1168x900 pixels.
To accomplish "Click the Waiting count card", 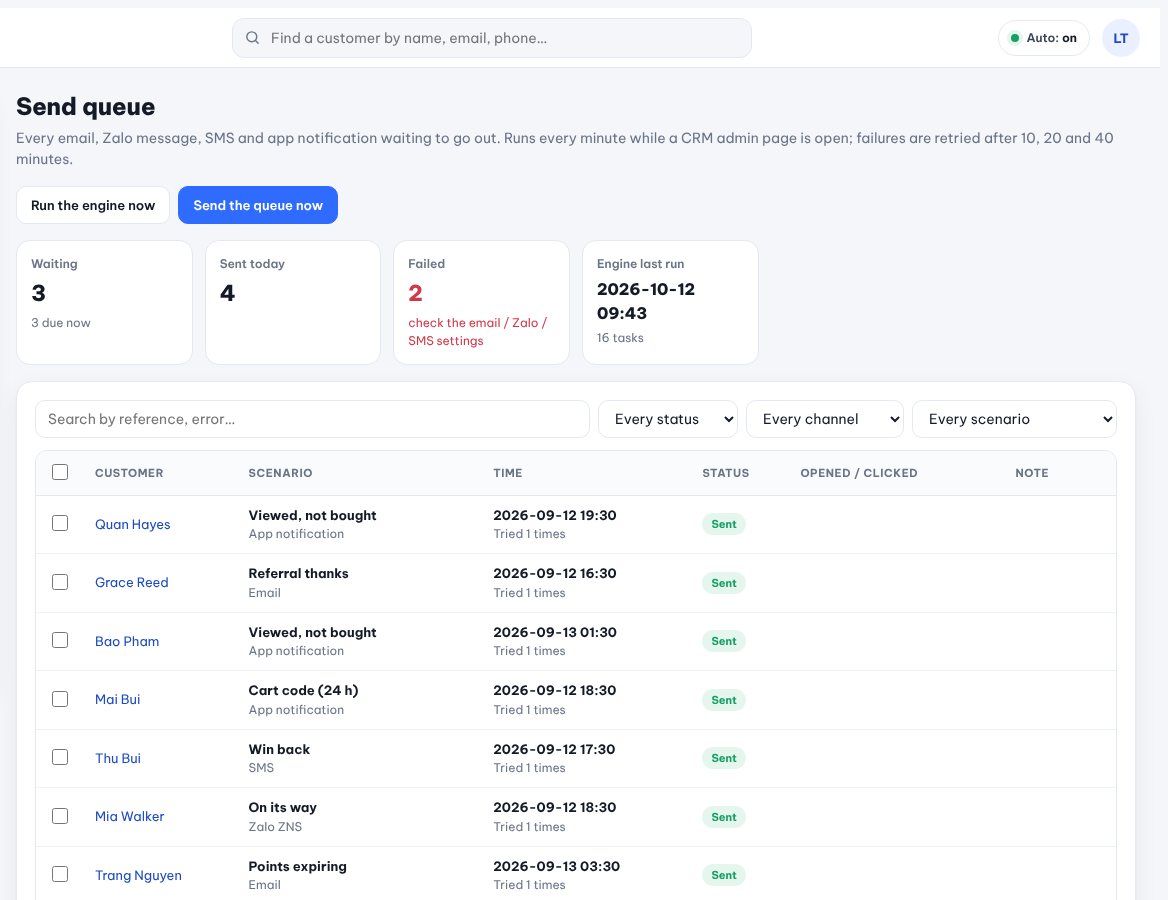I will pos(104,302).
